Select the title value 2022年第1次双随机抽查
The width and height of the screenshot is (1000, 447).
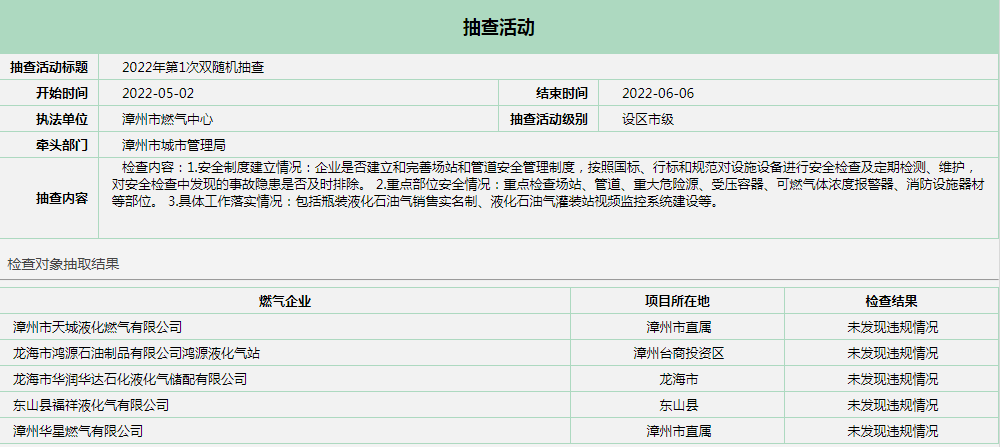pos(193,68)
